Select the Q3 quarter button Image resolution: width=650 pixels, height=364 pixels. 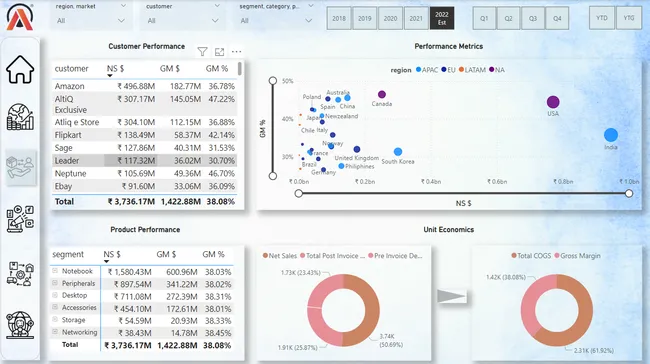tap(533, 18)
